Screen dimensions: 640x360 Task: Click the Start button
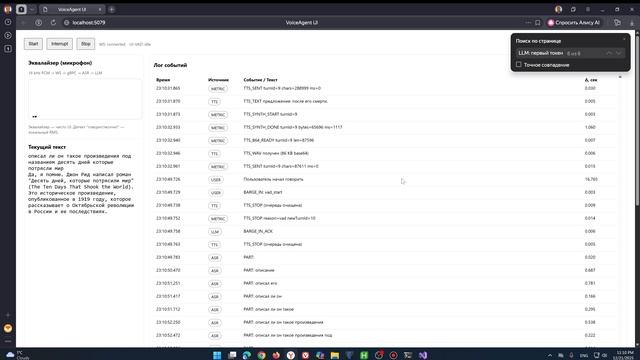point(33,44)
